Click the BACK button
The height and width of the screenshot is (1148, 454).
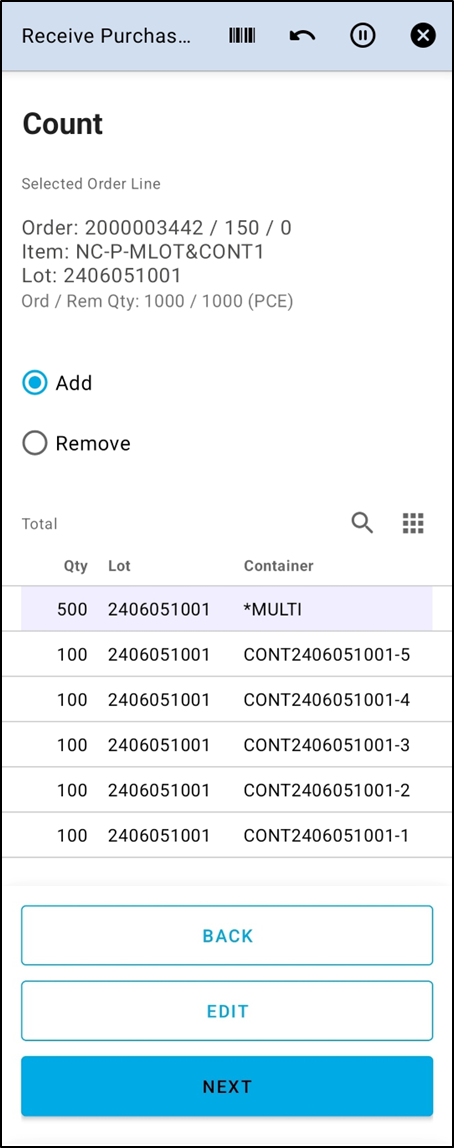(x=227, y=936)
